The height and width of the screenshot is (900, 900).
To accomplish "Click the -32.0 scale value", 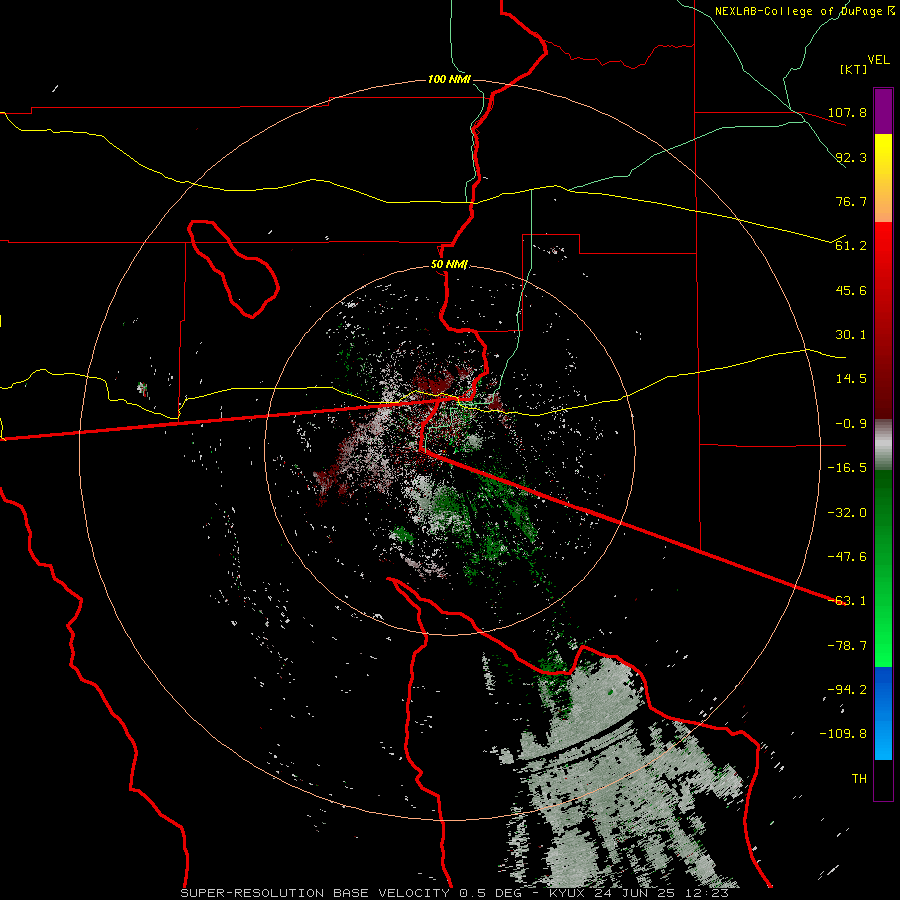I will point(847,513).
